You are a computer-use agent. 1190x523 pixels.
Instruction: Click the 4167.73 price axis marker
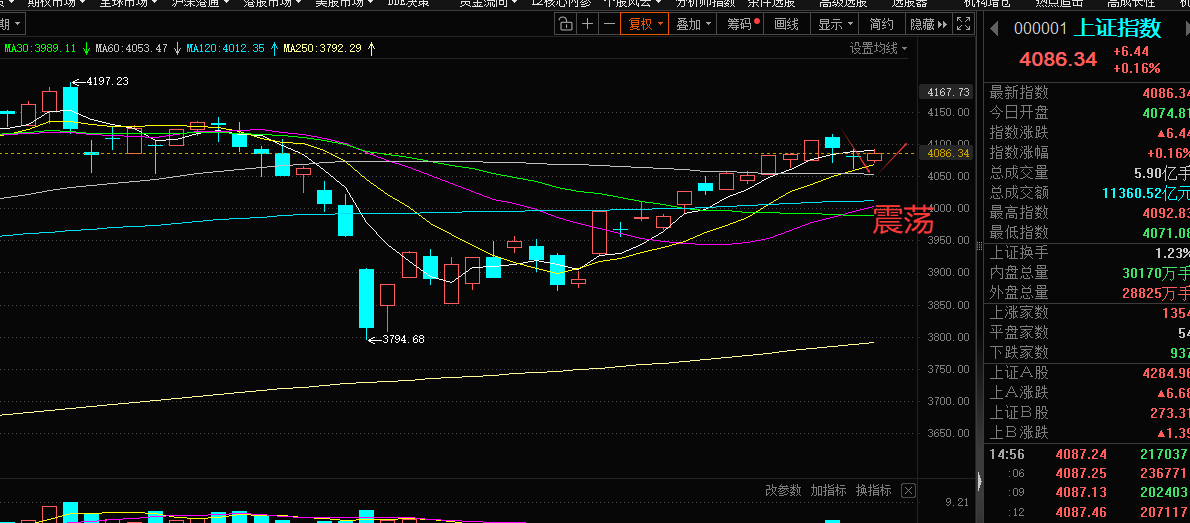click(944, 92)
